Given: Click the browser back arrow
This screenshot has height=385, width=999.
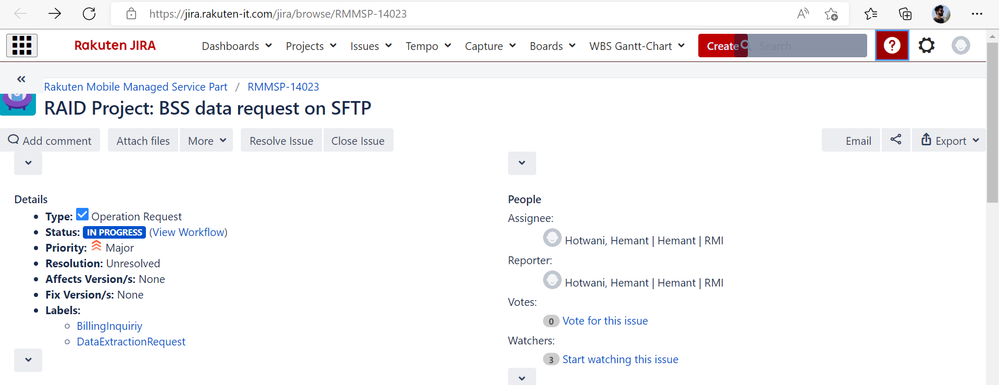Looking at the screenshot, I should tap(20, 13).
